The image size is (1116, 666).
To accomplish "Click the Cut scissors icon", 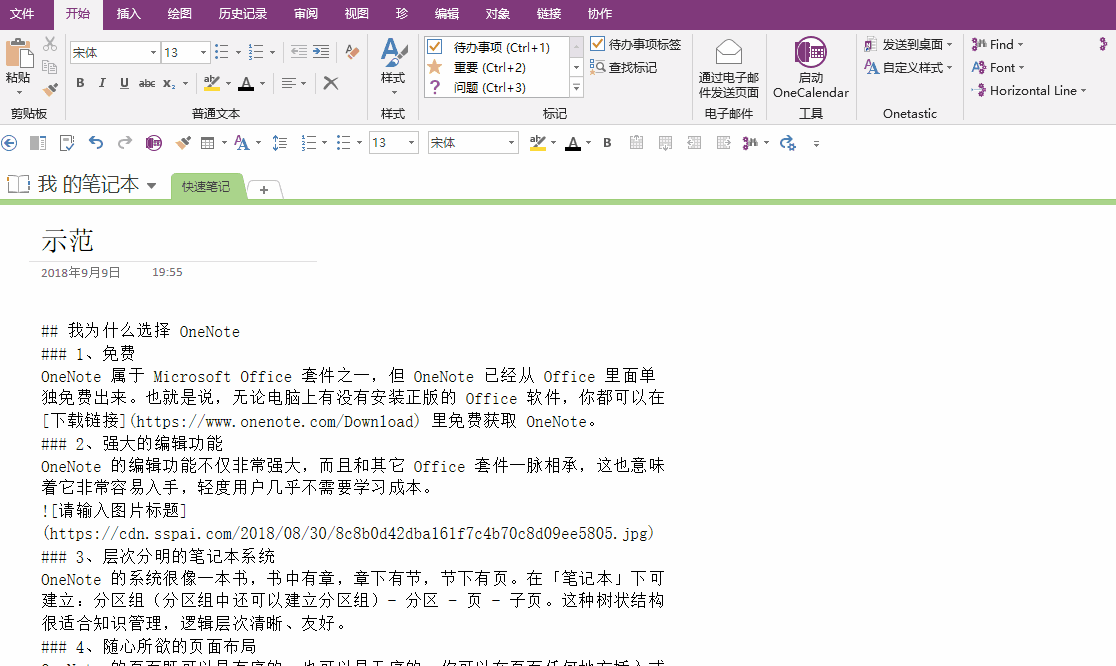I will click(50, 44).
